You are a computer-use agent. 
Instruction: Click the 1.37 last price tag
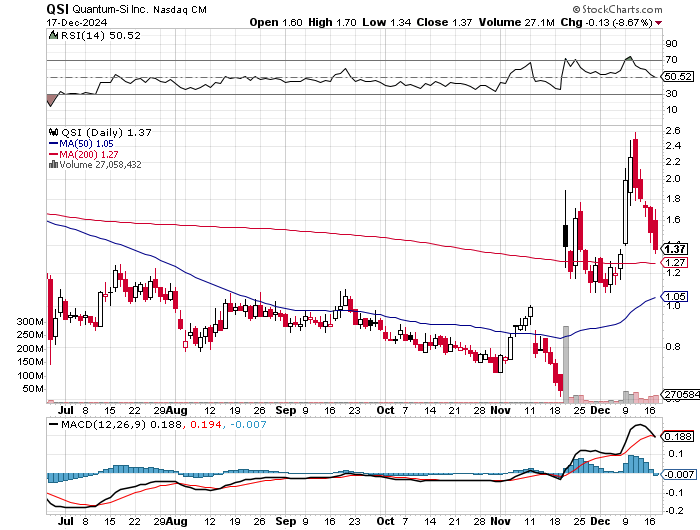point(675,249)
